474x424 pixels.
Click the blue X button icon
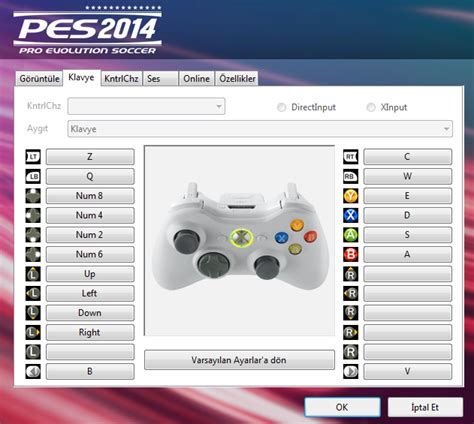(x=351, y=215)
